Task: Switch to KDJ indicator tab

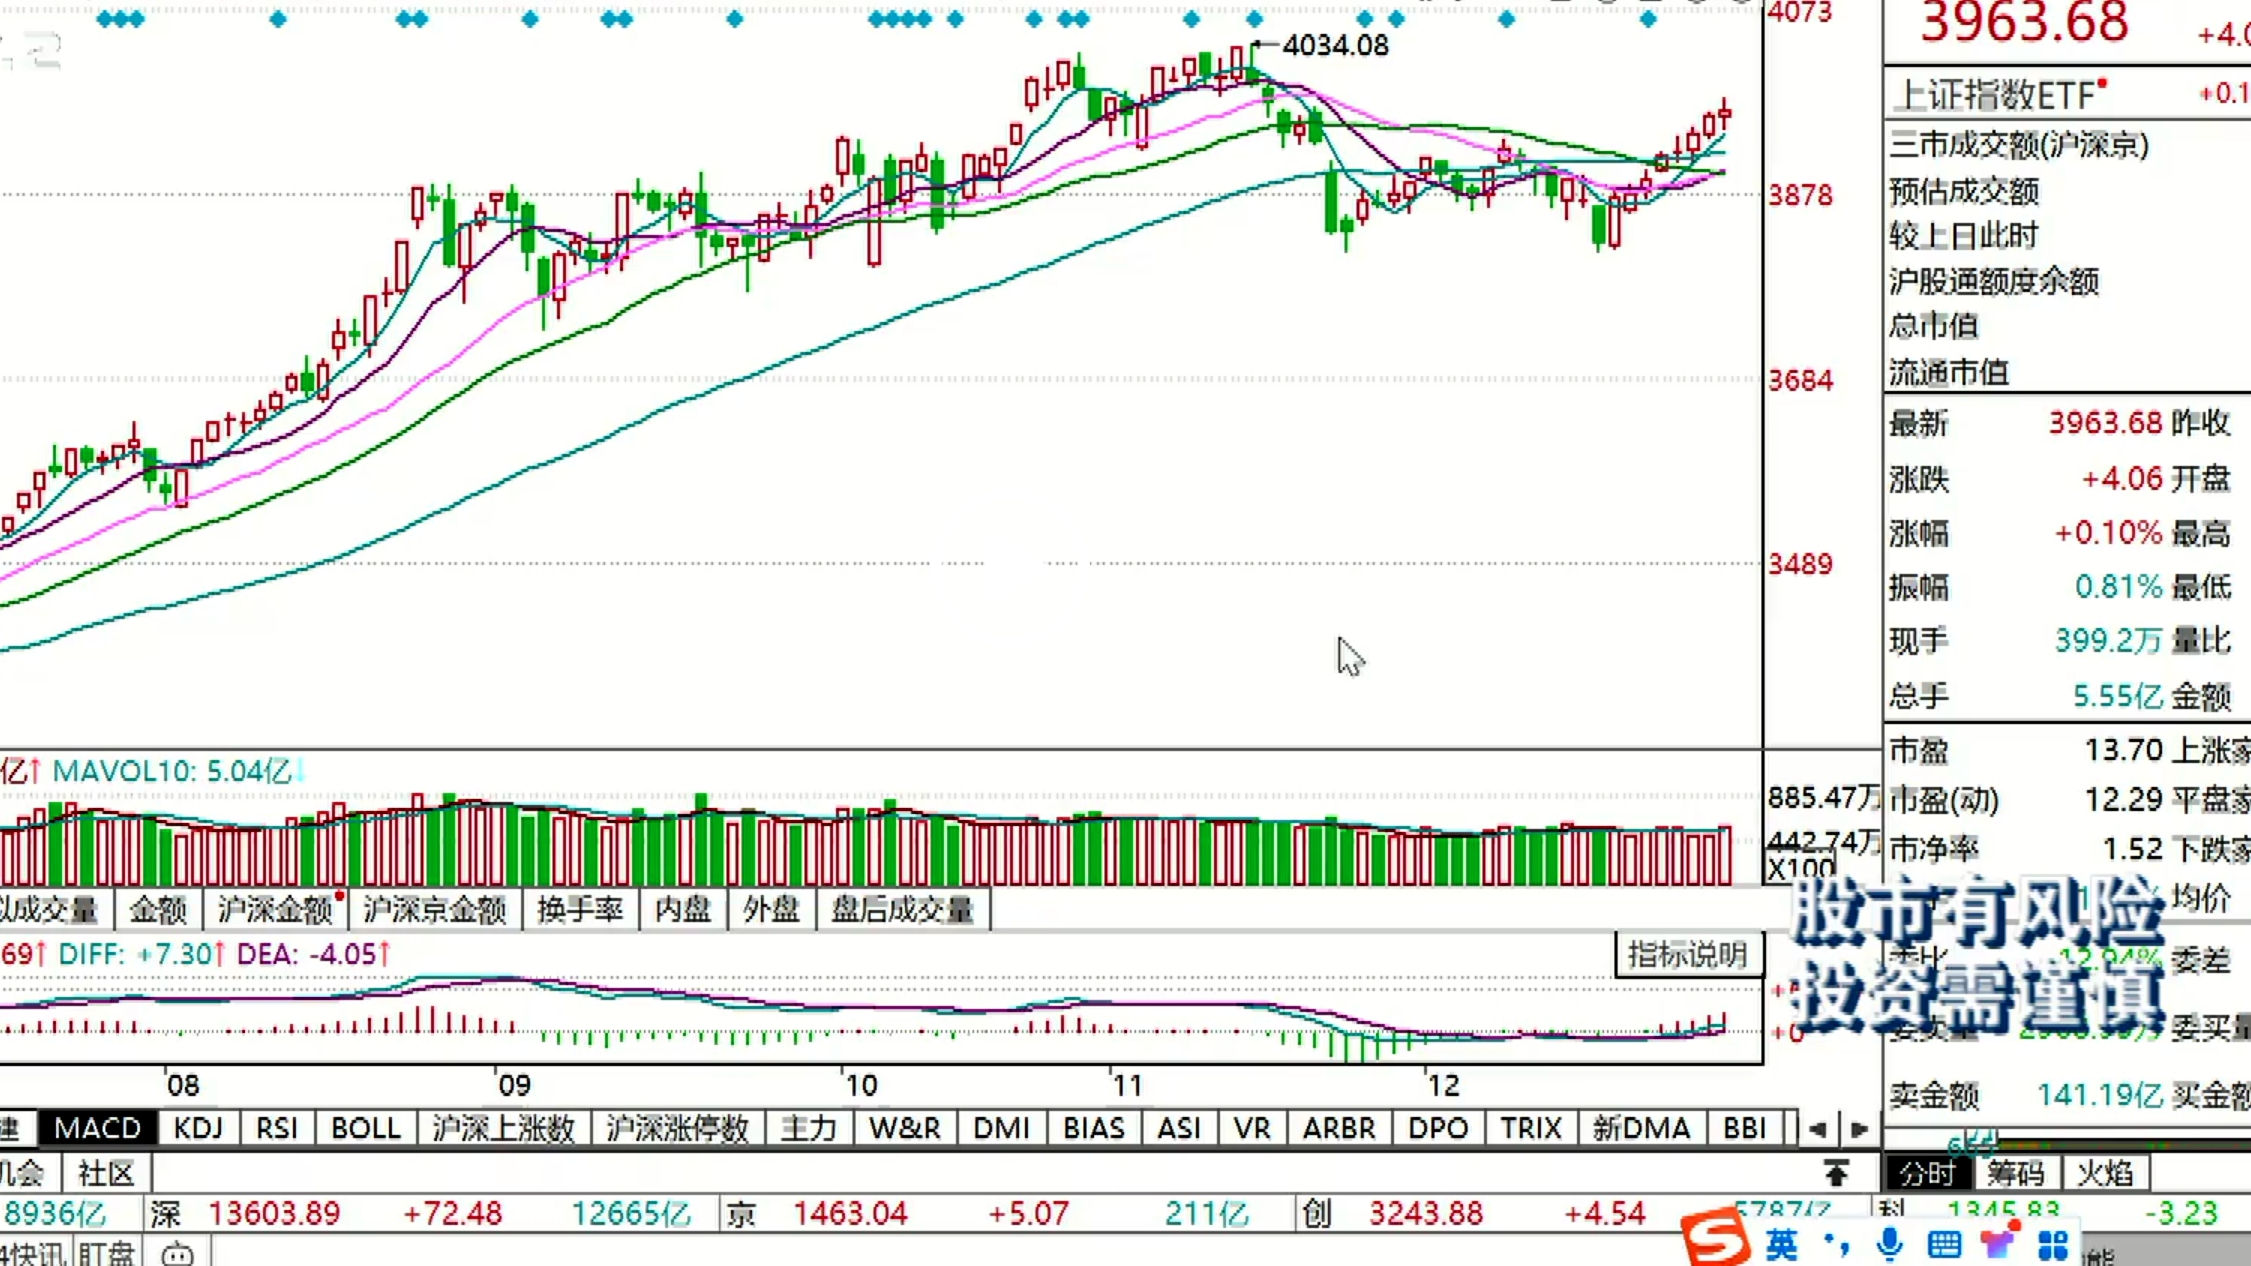Action: pyautogui.click(x=198, y=1128)
